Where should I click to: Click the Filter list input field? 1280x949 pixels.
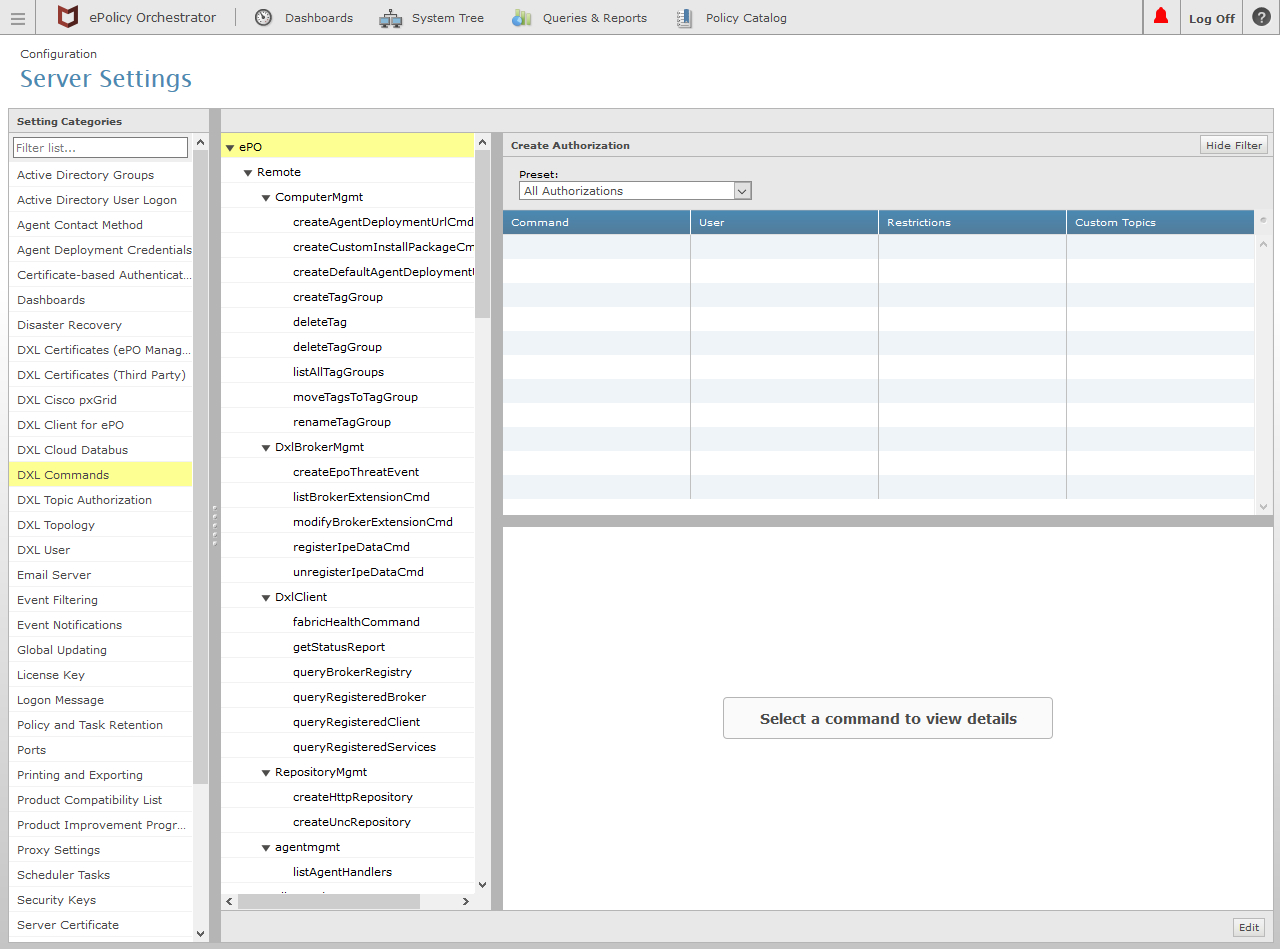click(x=100, y=148)
